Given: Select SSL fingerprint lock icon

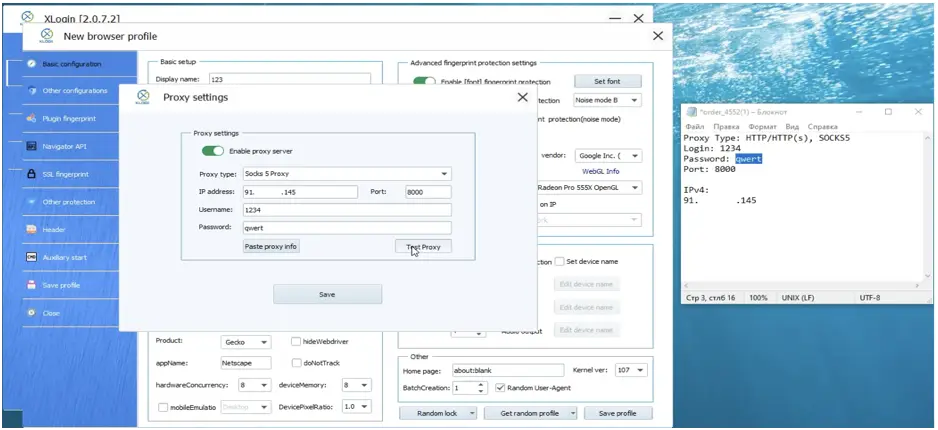Looking at the screenshot, I should 32,174.
